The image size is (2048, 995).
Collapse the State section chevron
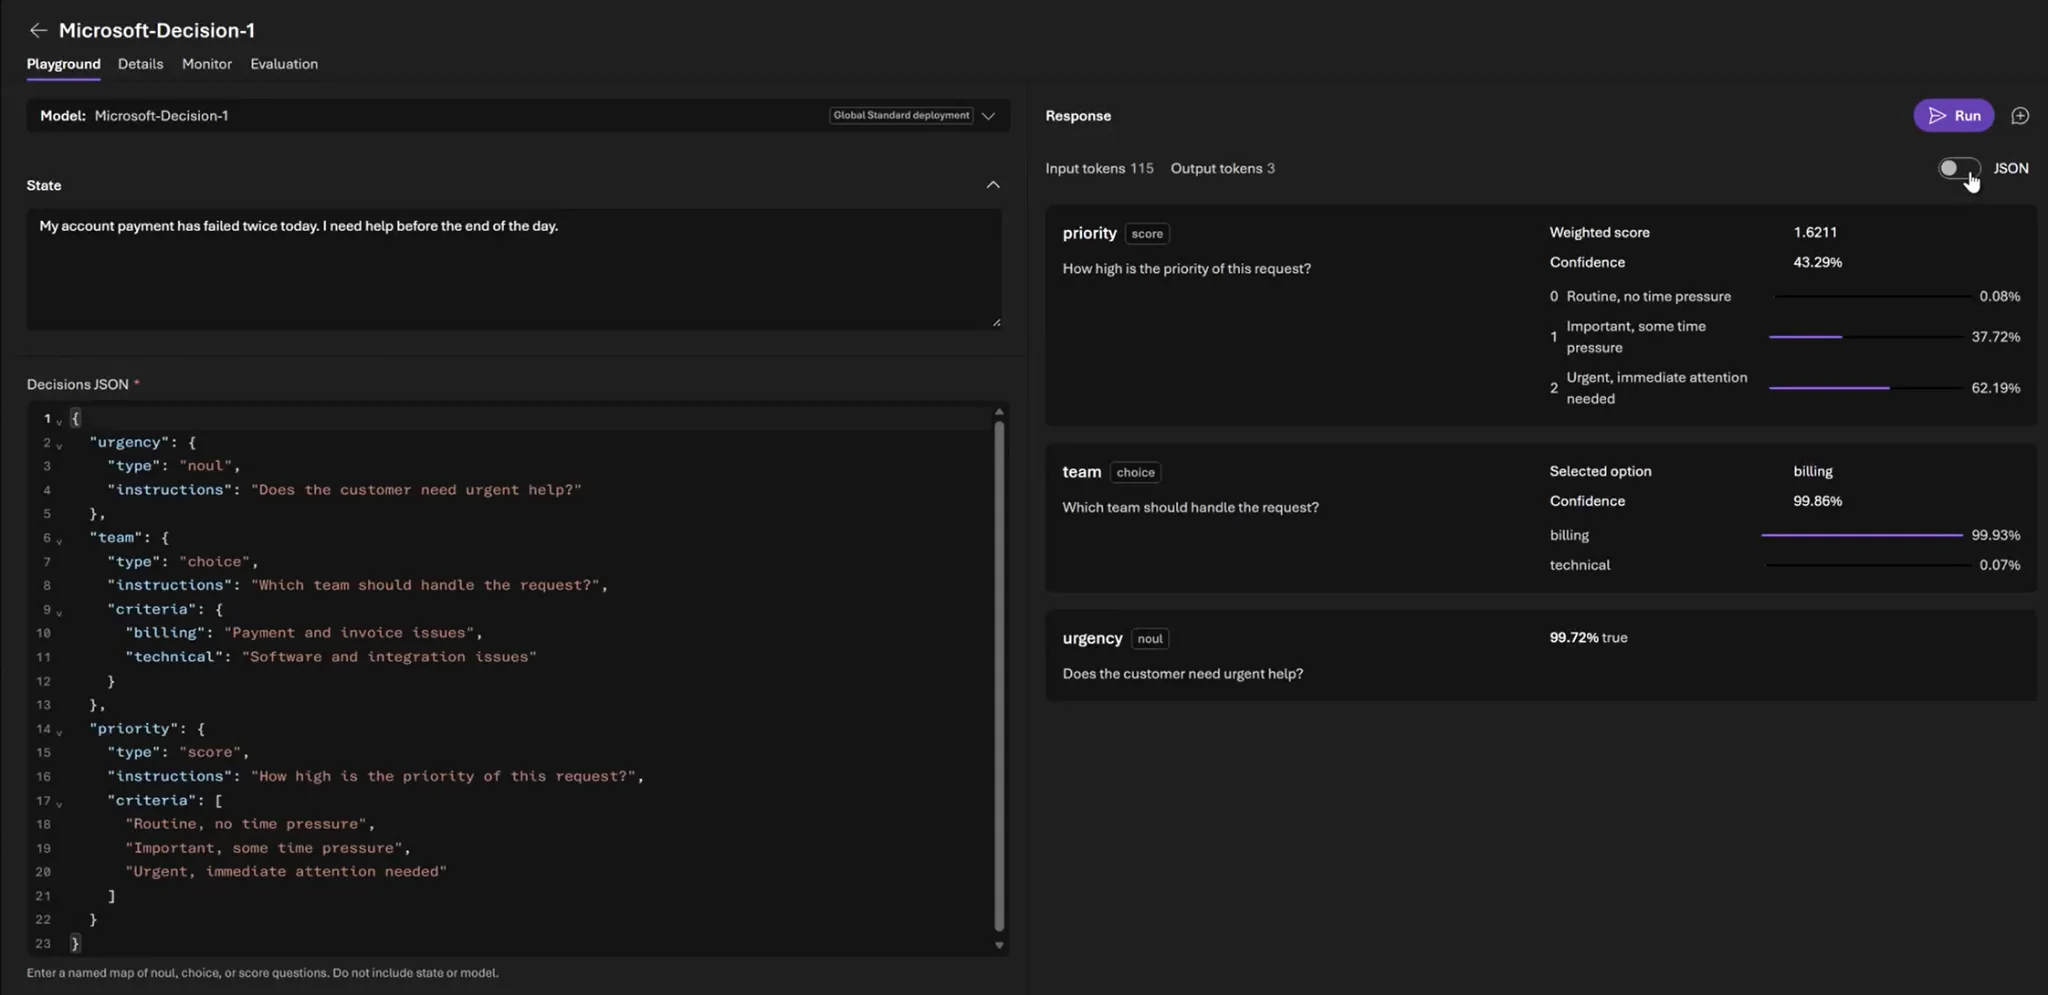pos(993,185)
